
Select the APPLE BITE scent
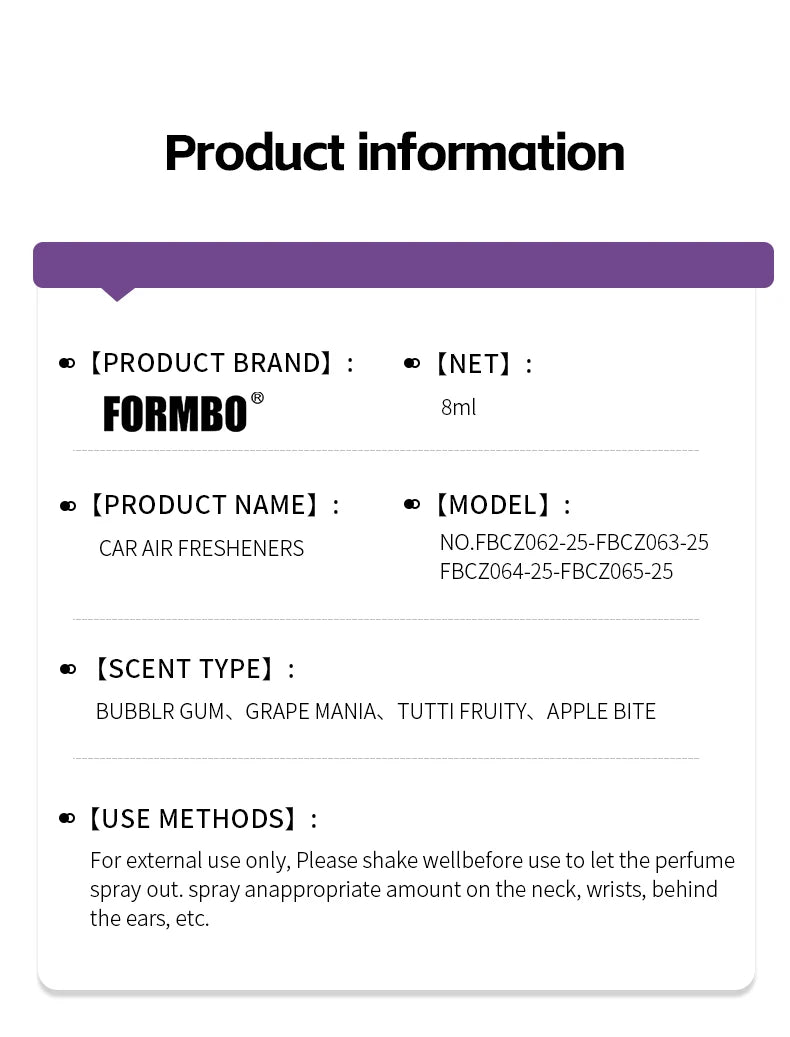click(601, 712)
